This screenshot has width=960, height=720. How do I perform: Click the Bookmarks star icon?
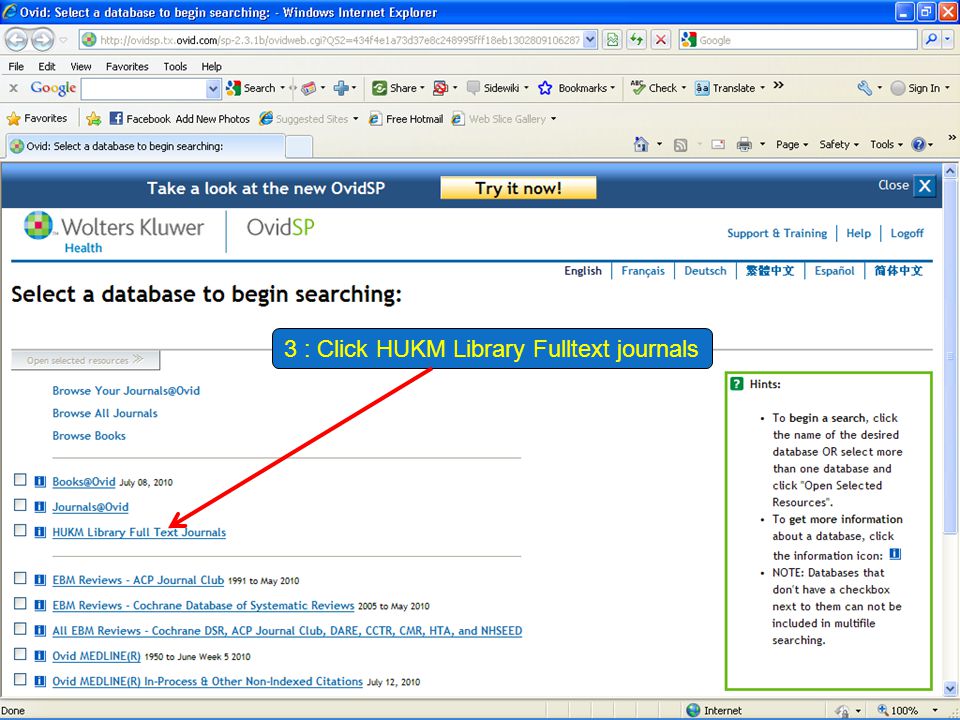pos(545,88)
